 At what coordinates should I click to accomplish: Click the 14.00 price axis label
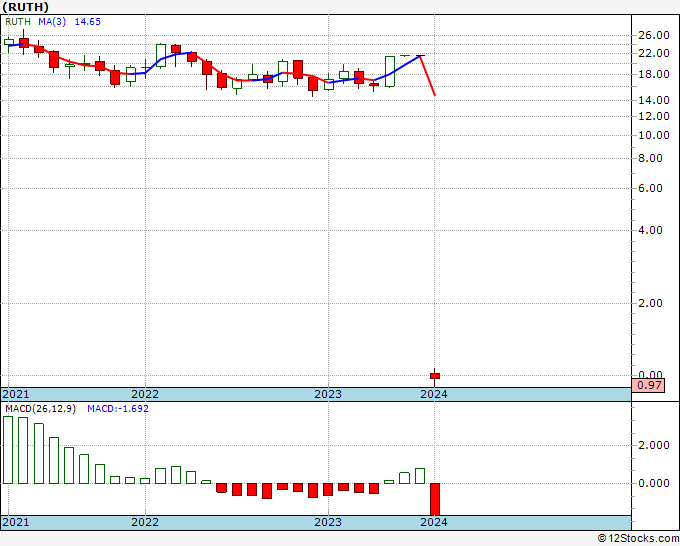[654, 100]
